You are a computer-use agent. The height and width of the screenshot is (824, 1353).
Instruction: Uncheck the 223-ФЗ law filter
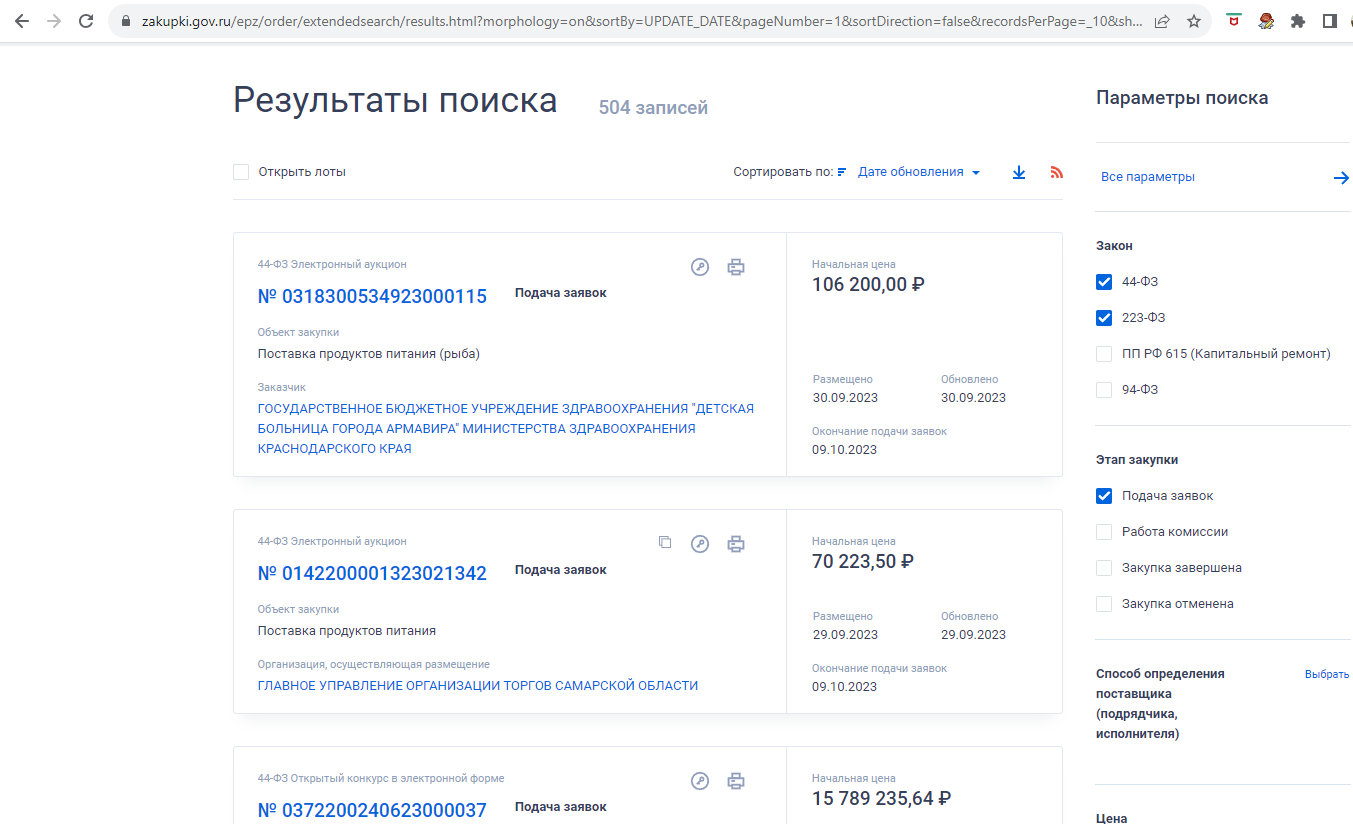coord(1104,318)
